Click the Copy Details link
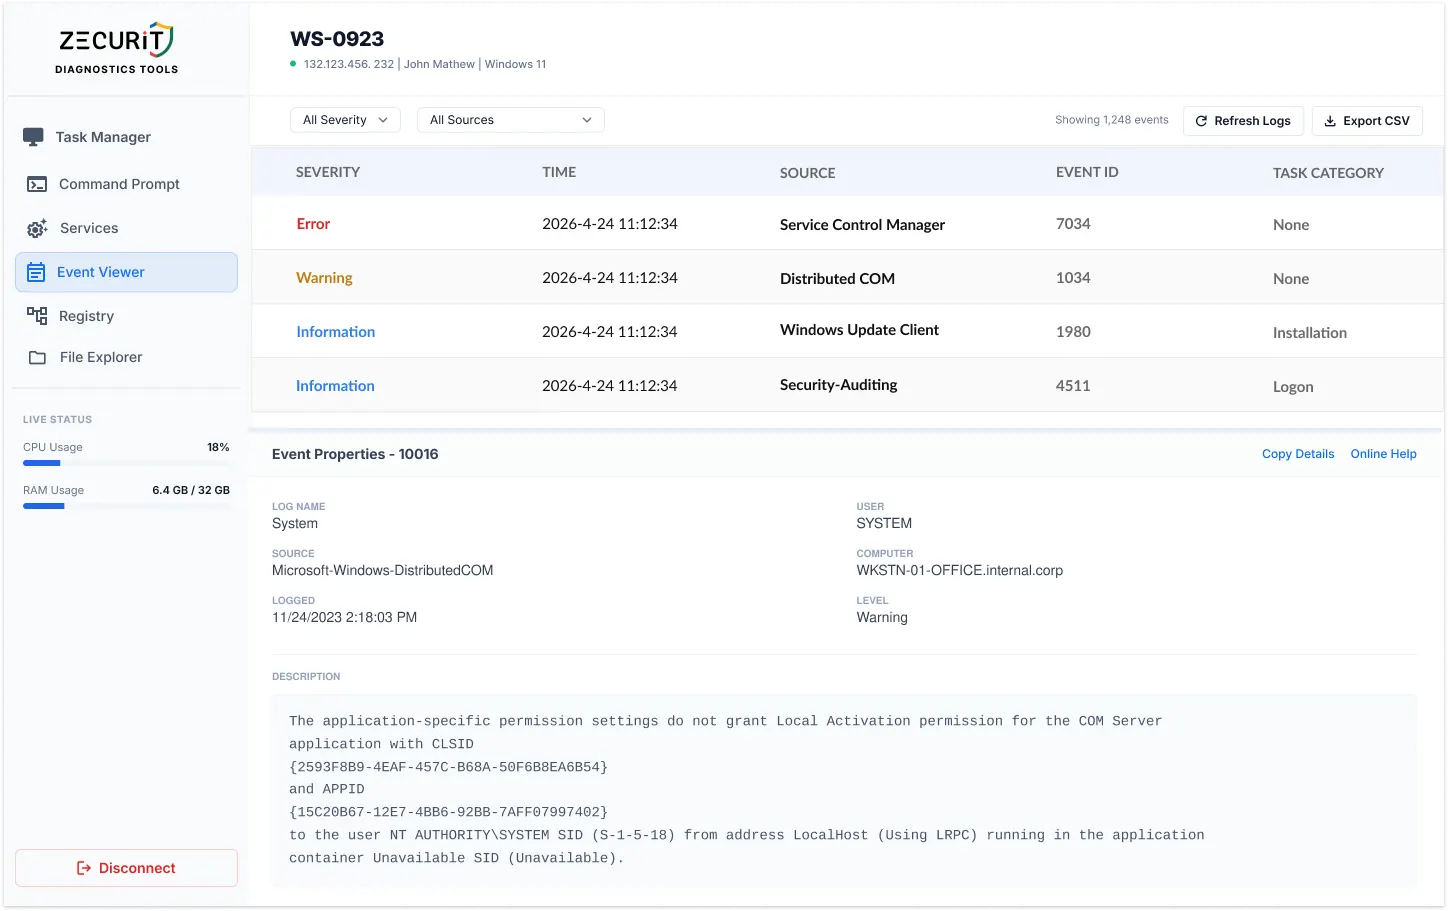Screen dimensions: 1448x911 (1297, 453)
